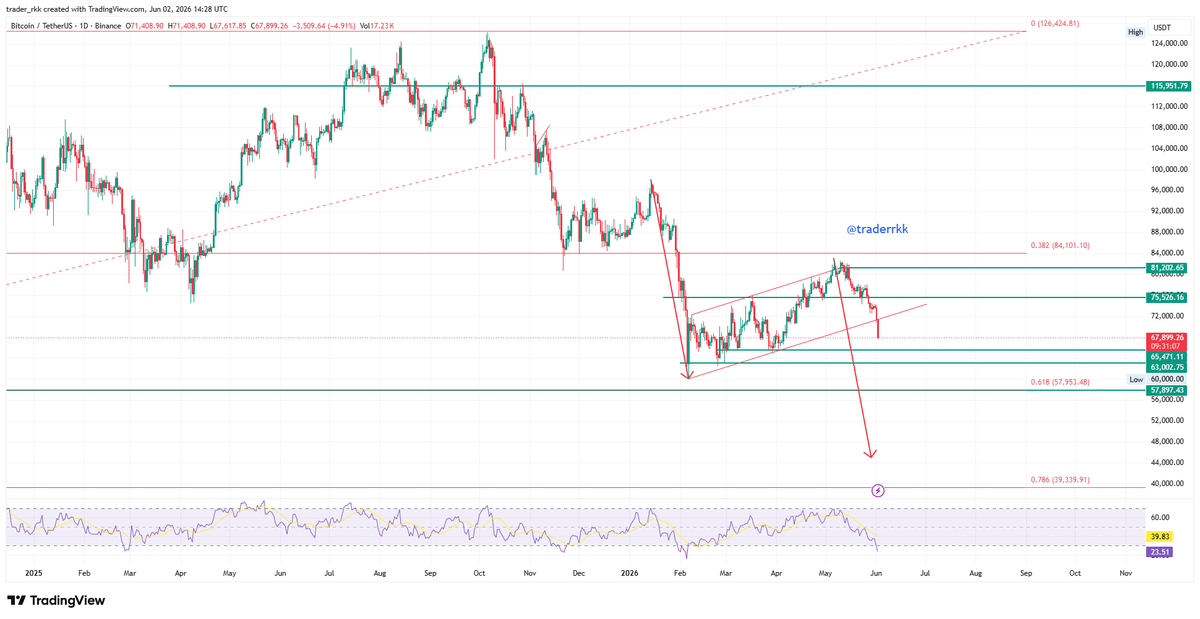Click the High marker label
This screenshot has height=619, width=1200.
1135,33
